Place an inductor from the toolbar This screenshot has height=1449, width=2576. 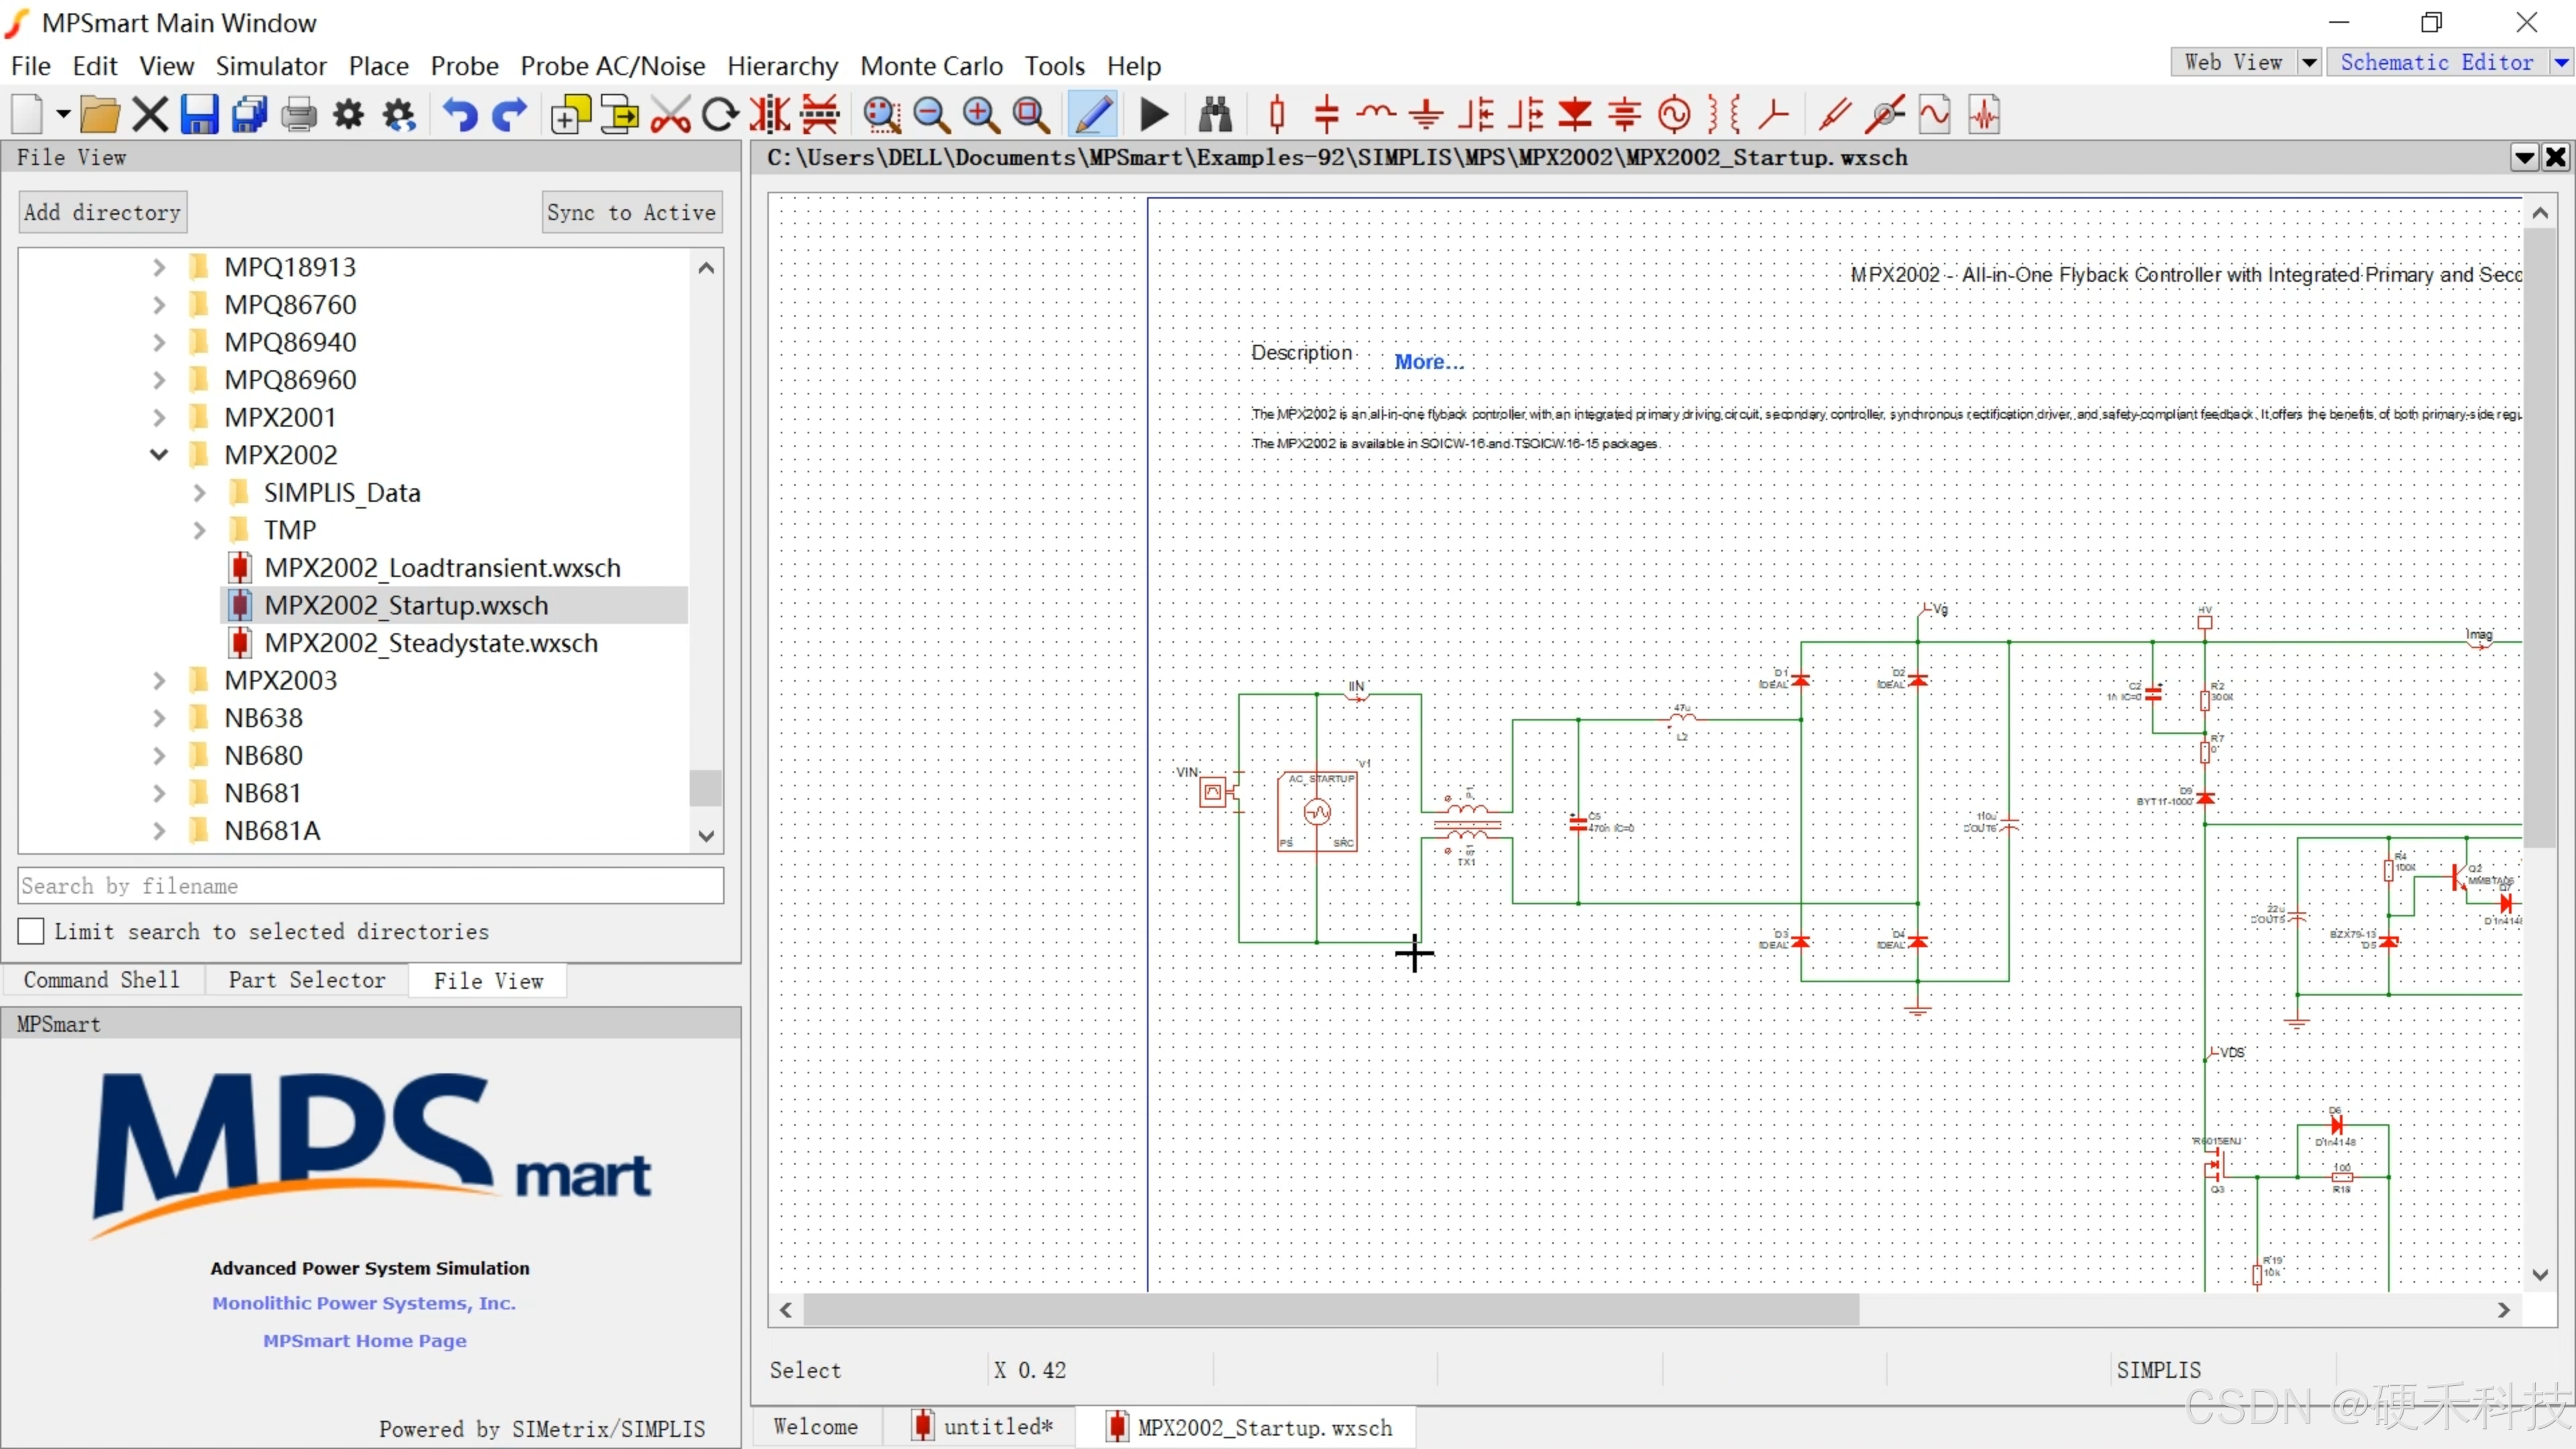click(1376, 115)
